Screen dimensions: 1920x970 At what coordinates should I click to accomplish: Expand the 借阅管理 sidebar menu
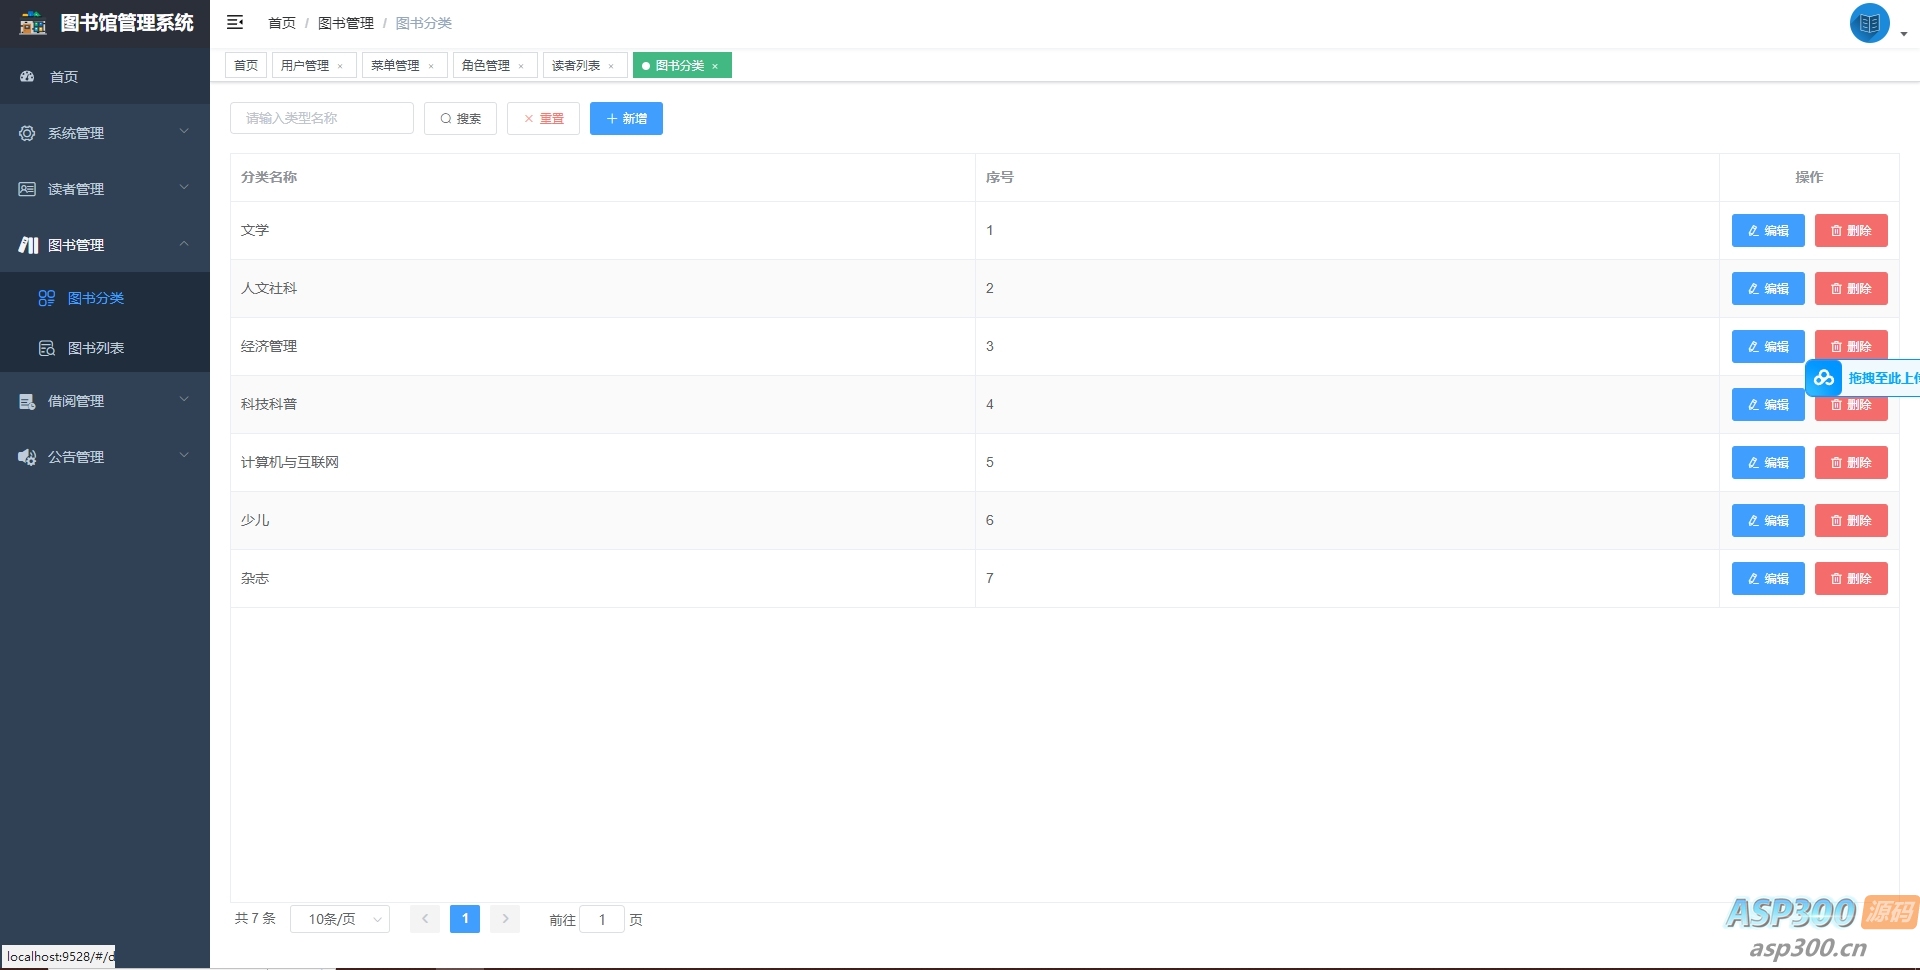coord(104,401)
